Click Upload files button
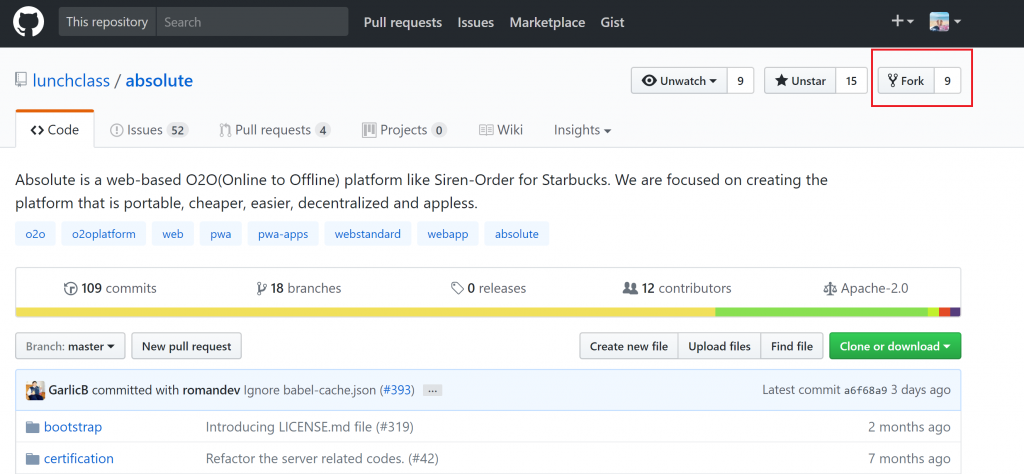This screenshot has height=474, width=1024. coord(720,346)
